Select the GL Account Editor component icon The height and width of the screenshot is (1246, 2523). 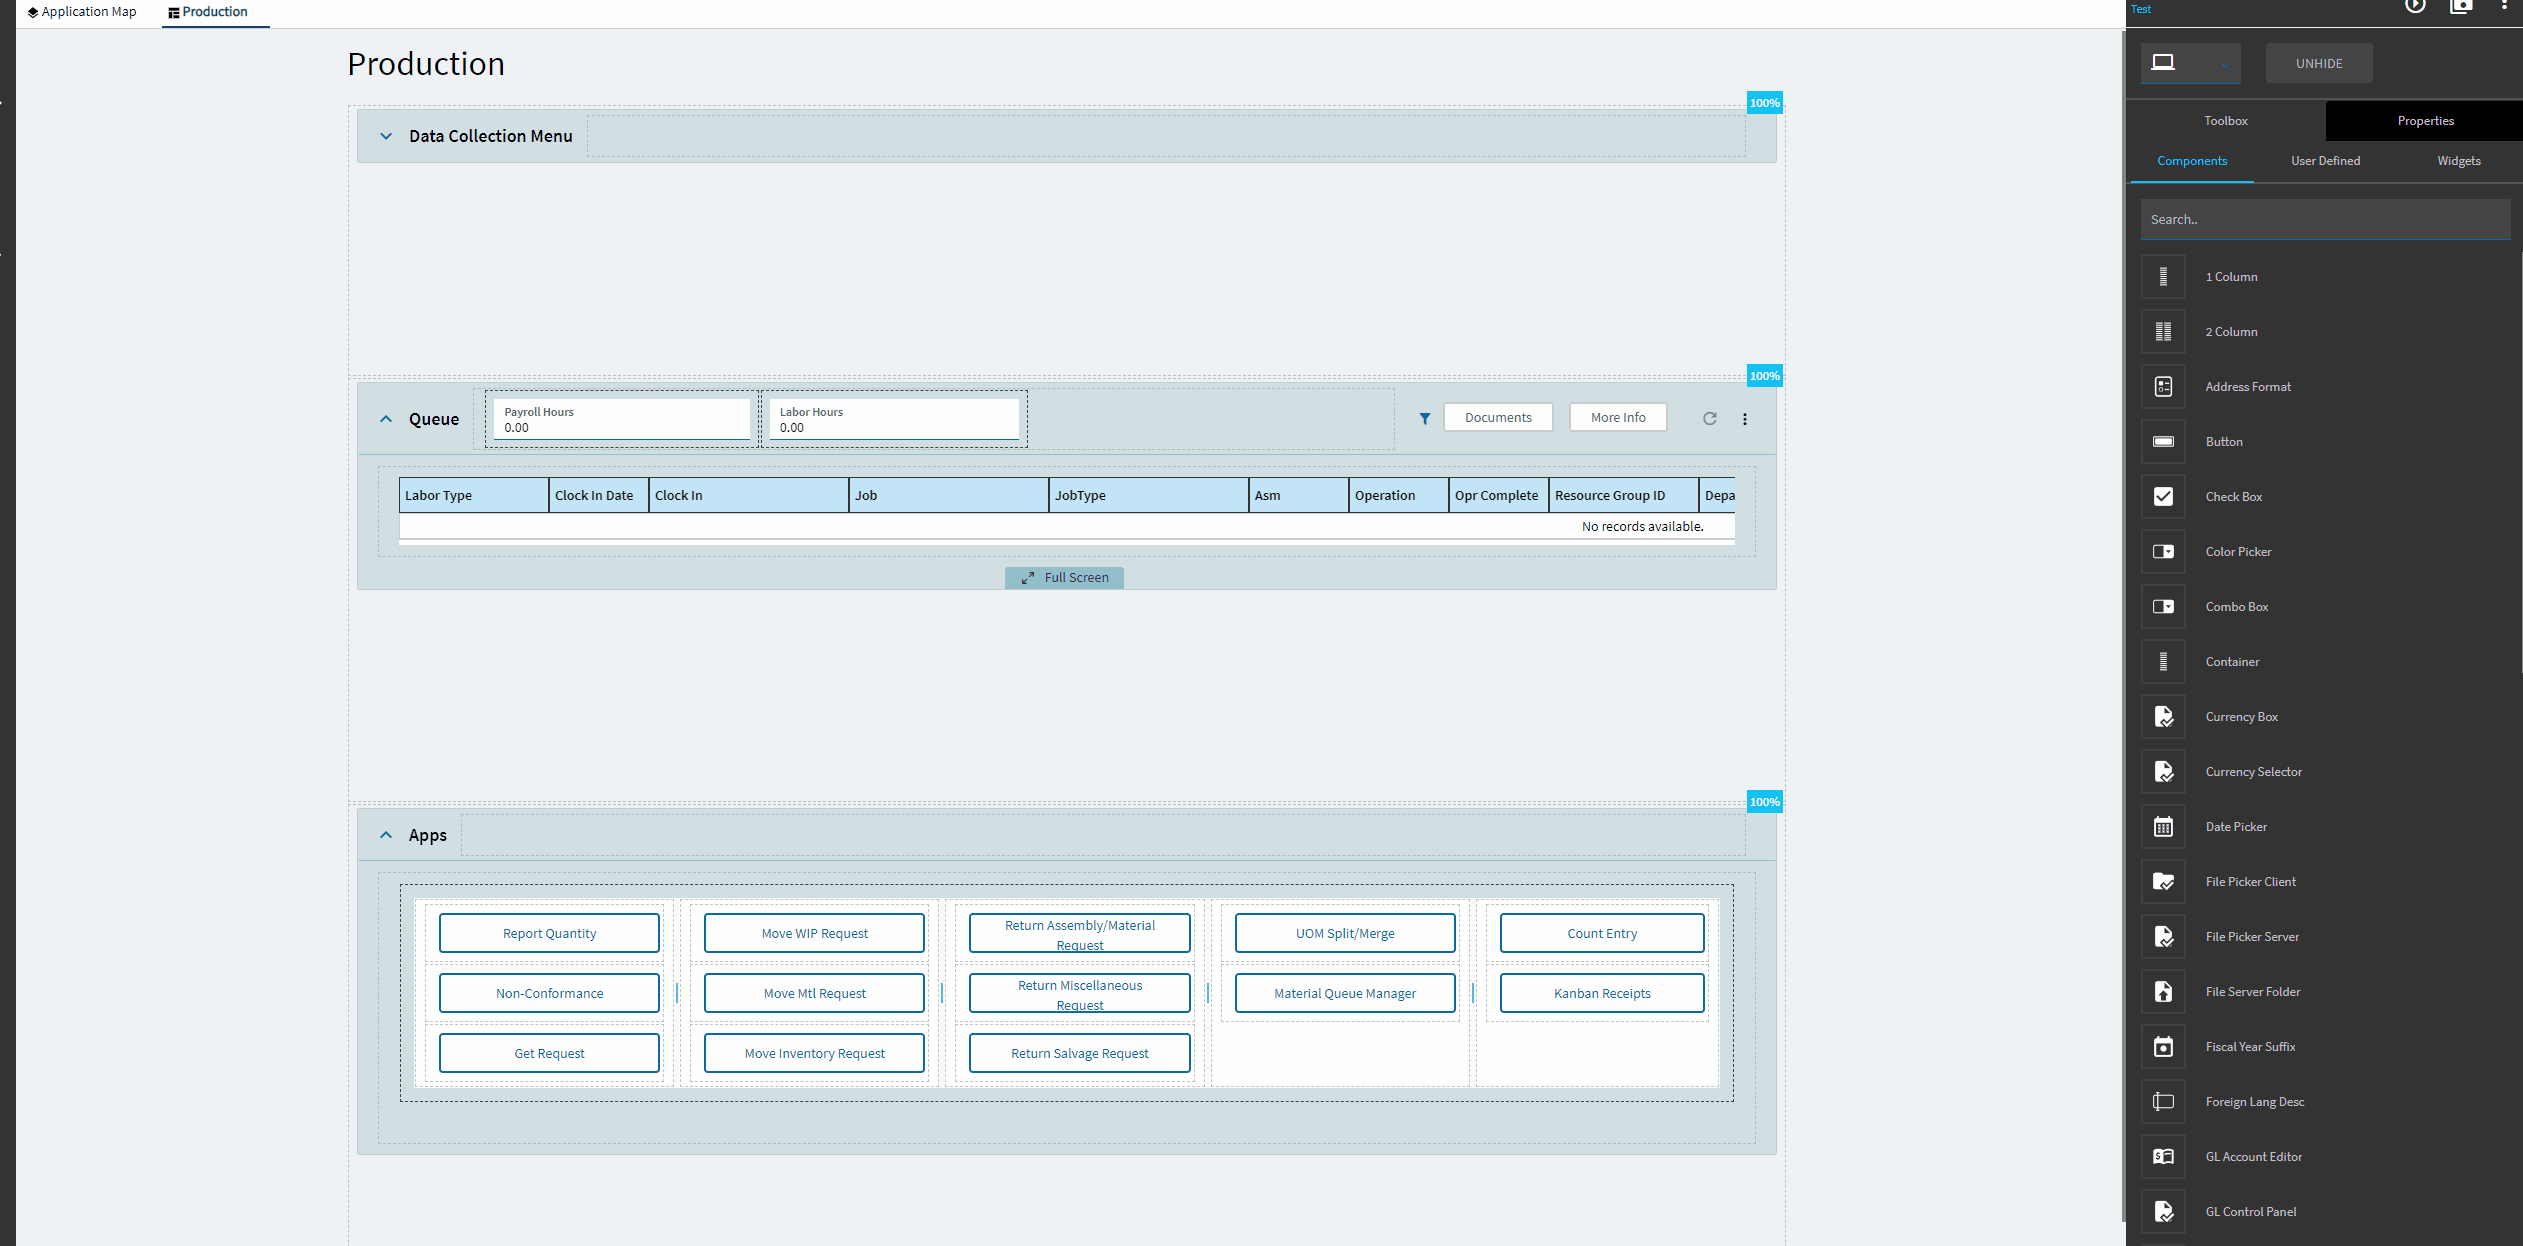(x=2163, y=1157)
